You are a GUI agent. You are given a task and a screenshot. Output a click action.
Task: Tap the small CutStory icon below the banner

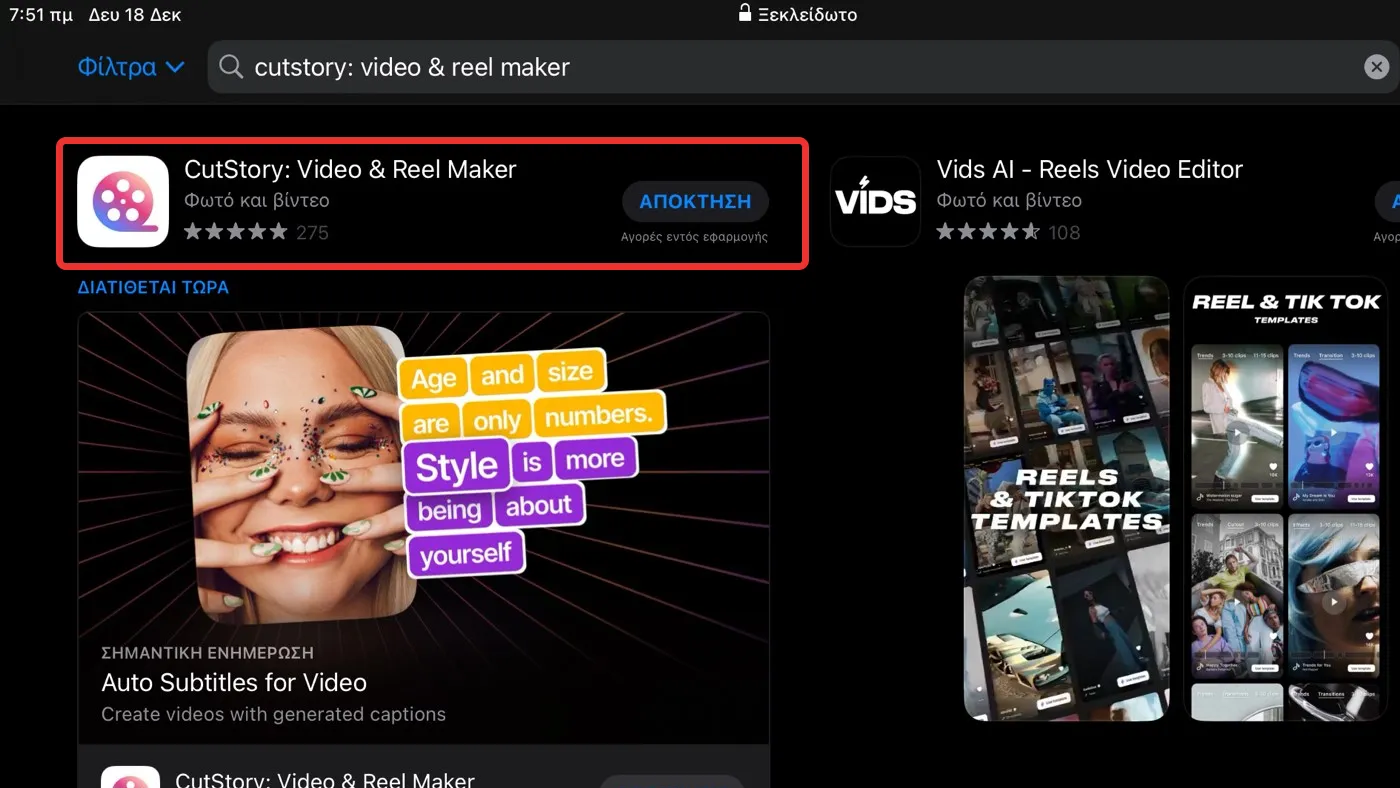coord(130,777)
